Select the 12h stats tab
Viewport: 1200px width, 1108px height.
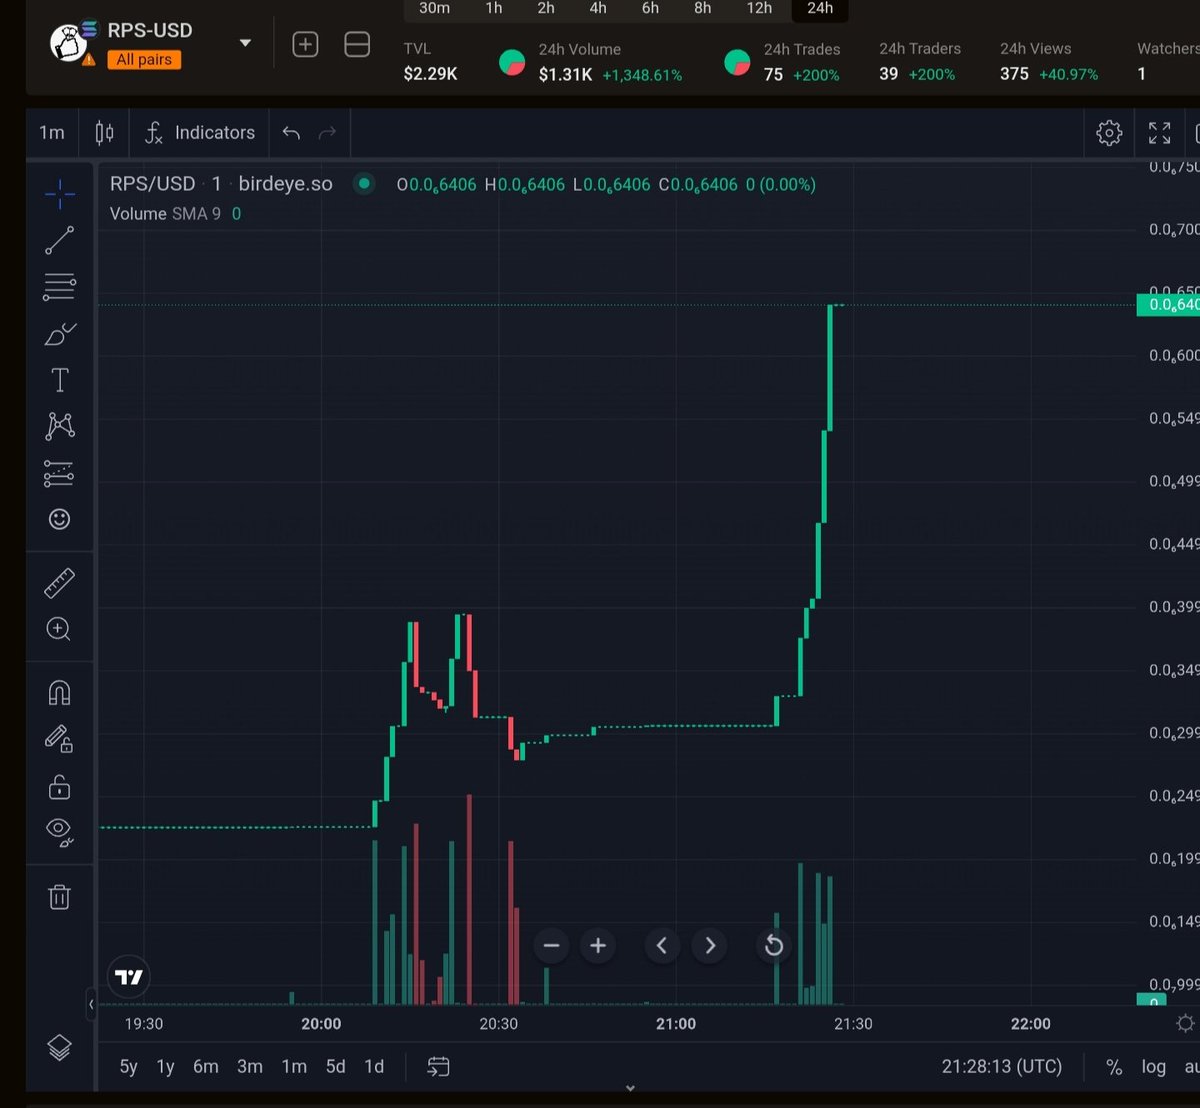[759, 8]
